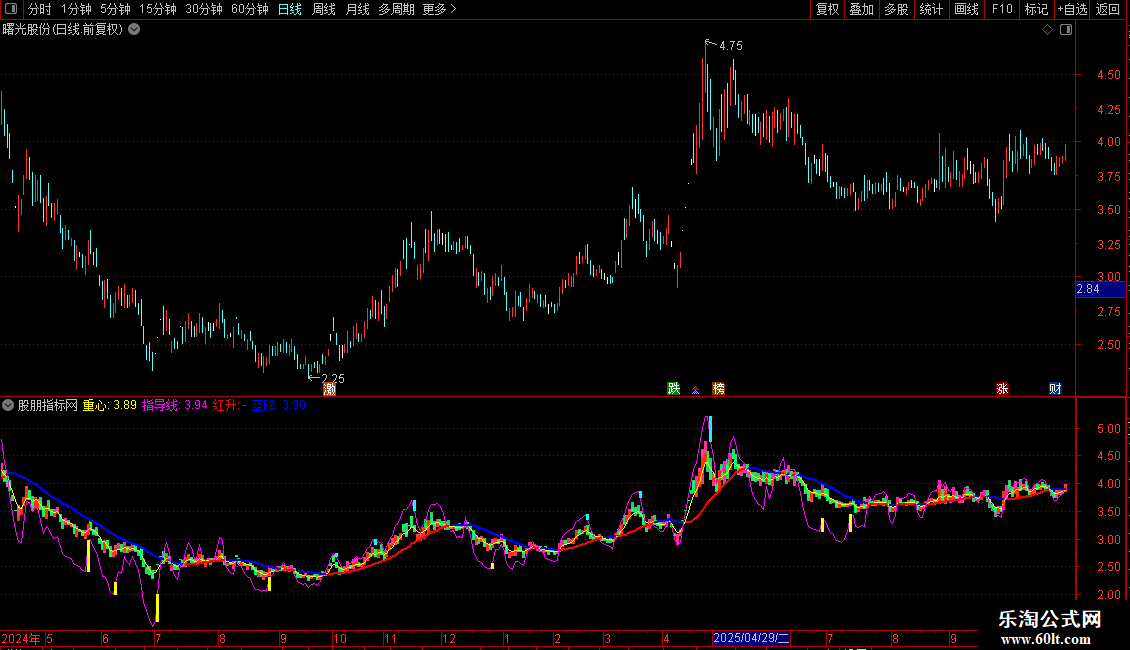Switch to 1分钟 period

tap(76, 9)
